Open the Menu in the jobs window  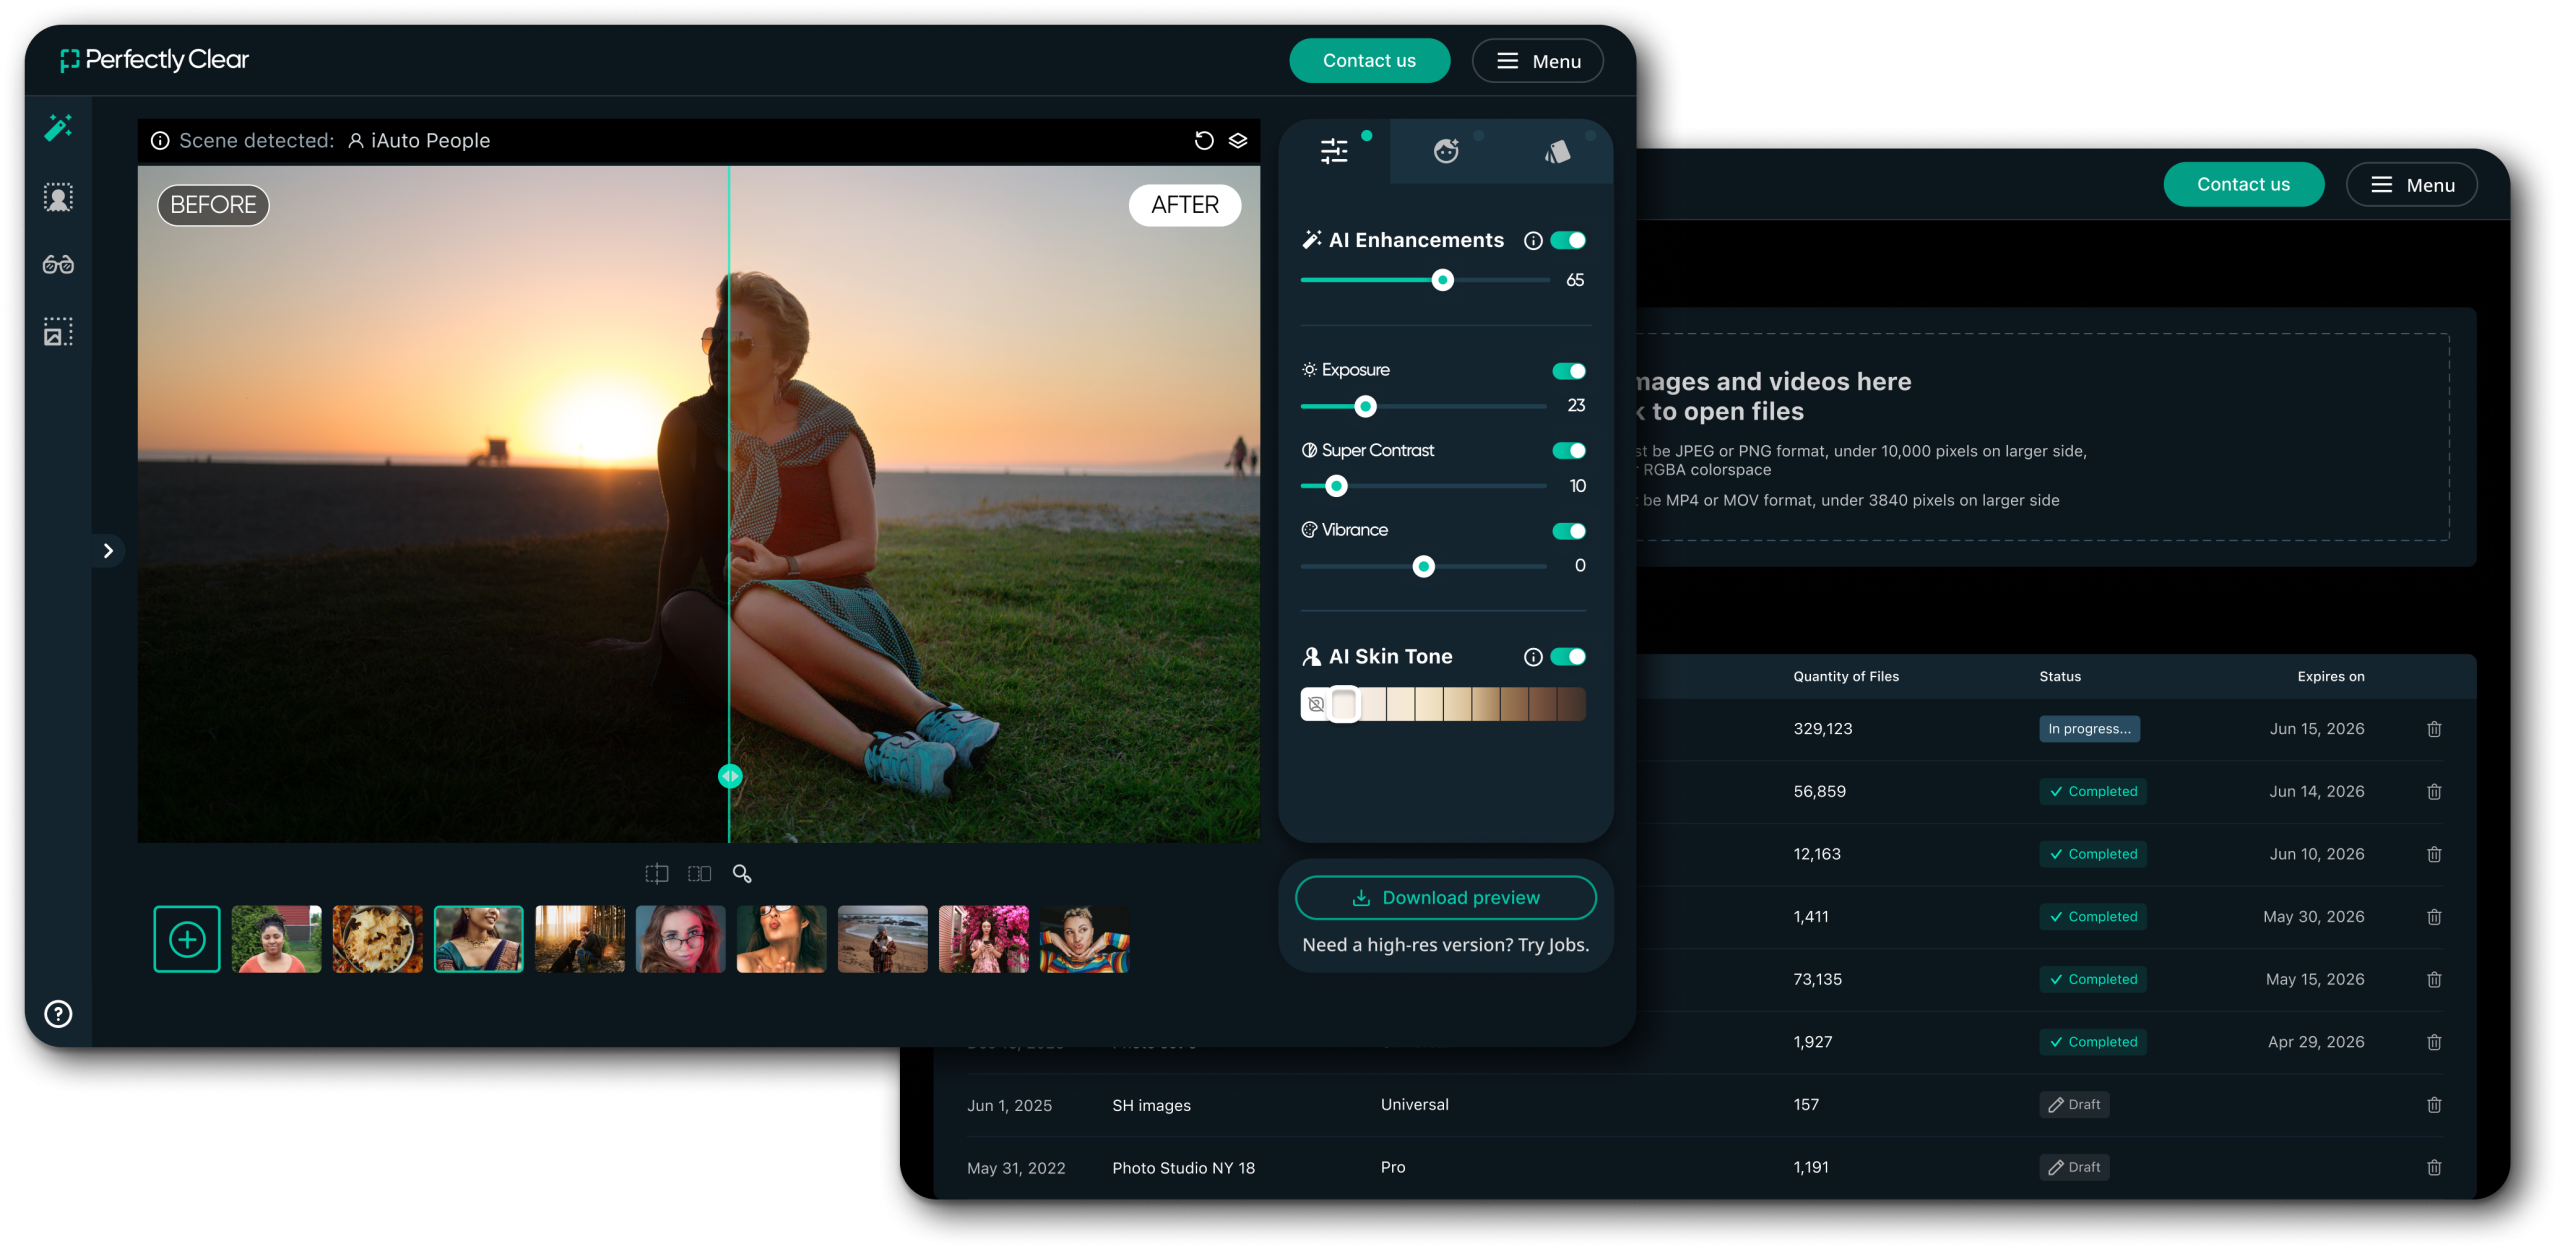click(2411, 185)
